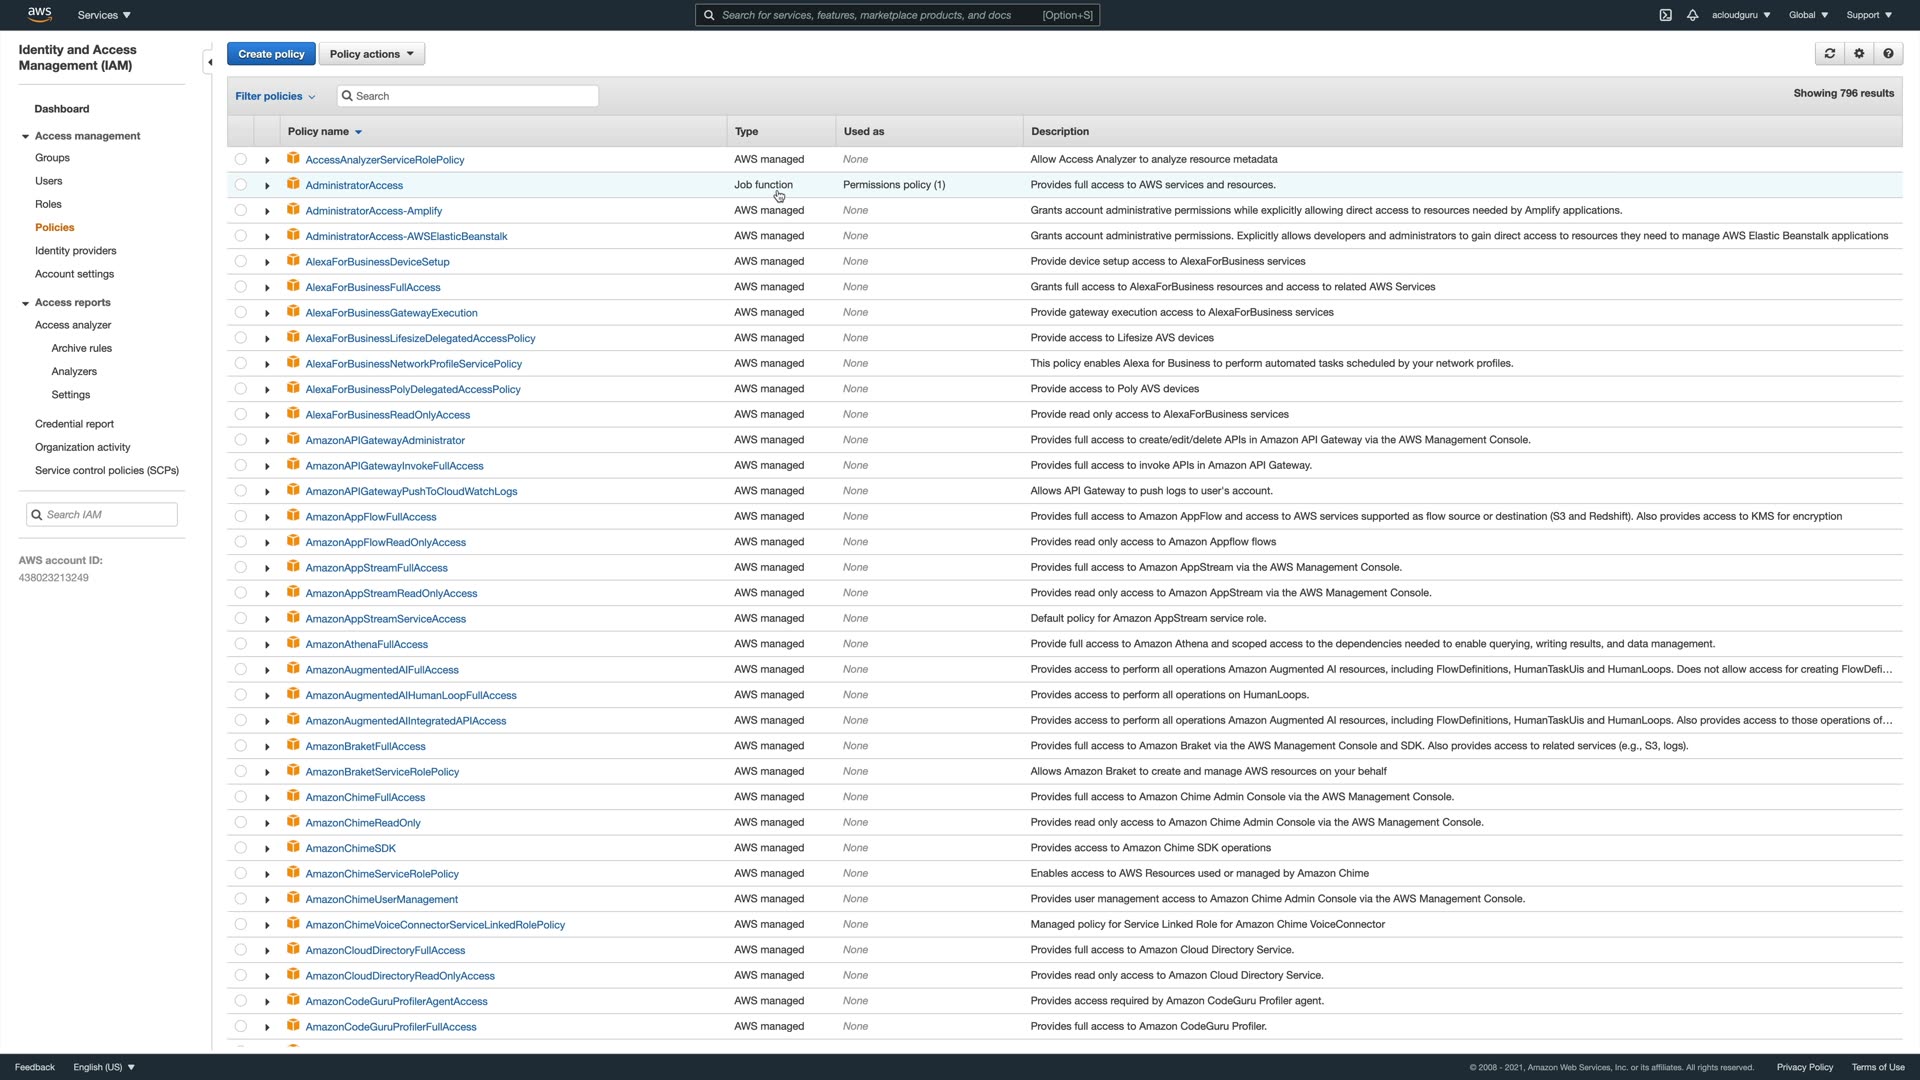1920x1080 pixels.
Task: Open the Roles page in sidebar
Action: tap(48, 204)
